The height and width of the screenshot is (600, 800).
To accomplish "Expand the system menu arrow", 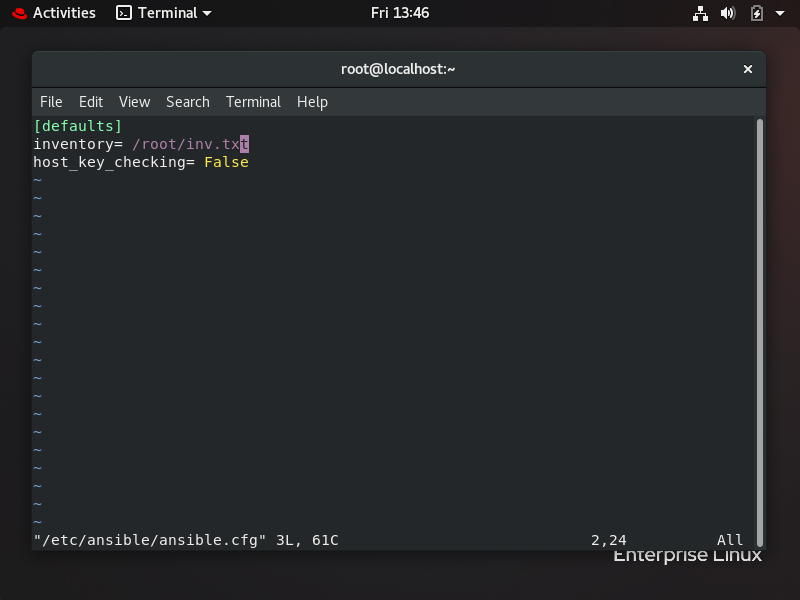I will tap(780, 13).
